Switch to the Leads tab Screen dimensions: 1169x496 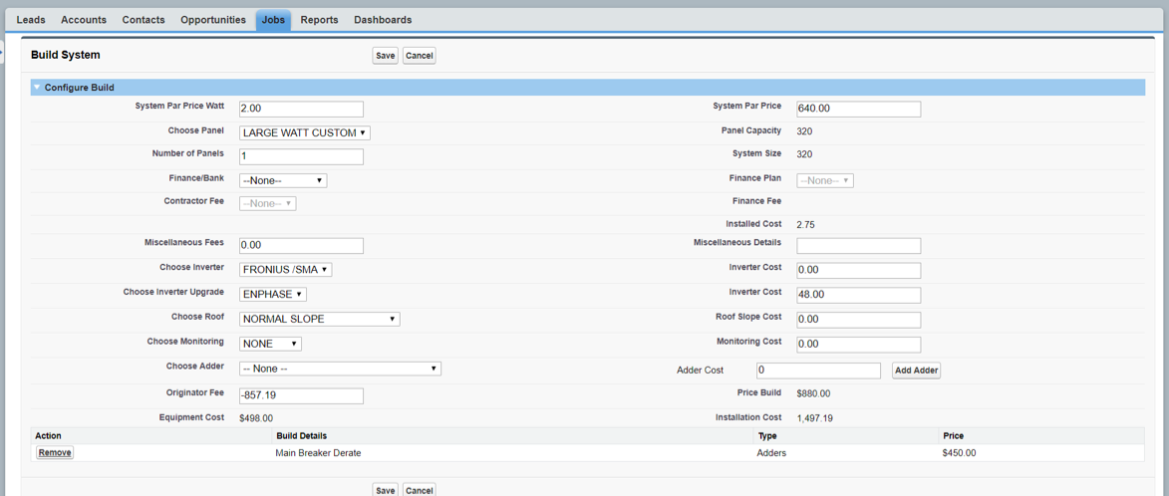click(31, 20)
